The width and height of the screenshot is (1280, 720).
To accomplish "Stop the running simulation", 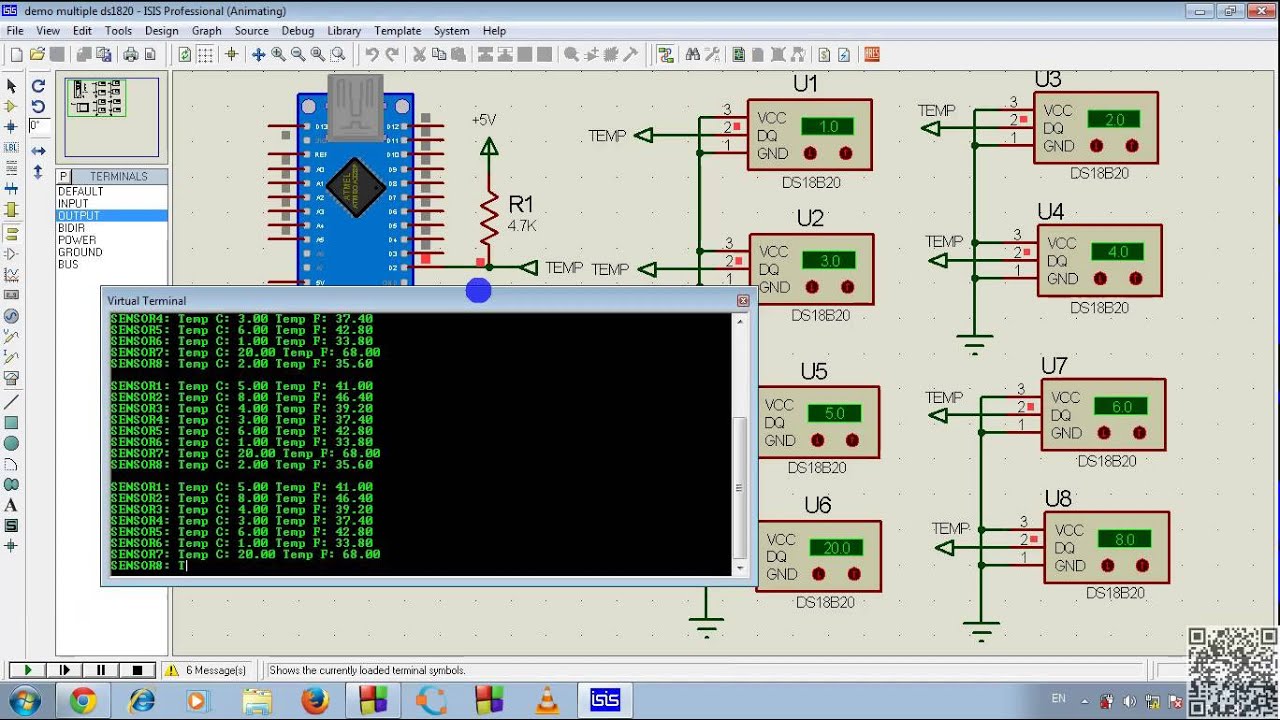I will [x=138, y=670].
